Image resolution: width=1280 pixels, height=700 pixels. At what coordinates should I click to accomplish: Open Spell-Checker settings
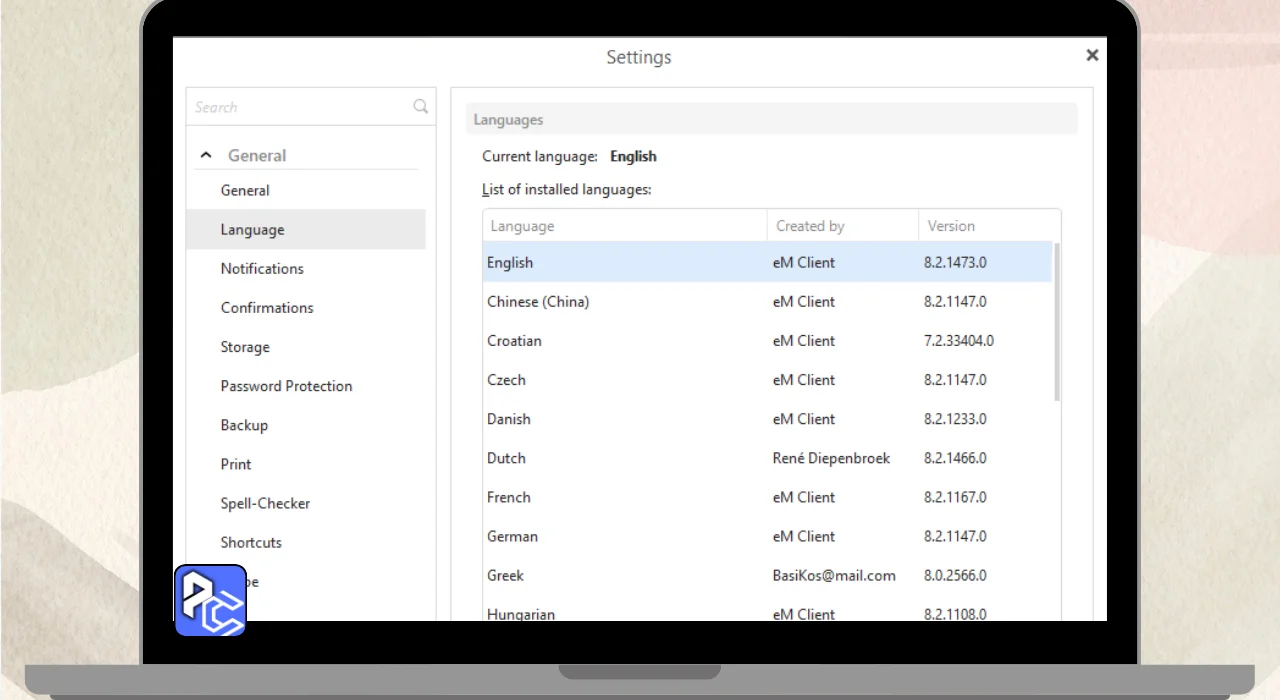[265, 504]
